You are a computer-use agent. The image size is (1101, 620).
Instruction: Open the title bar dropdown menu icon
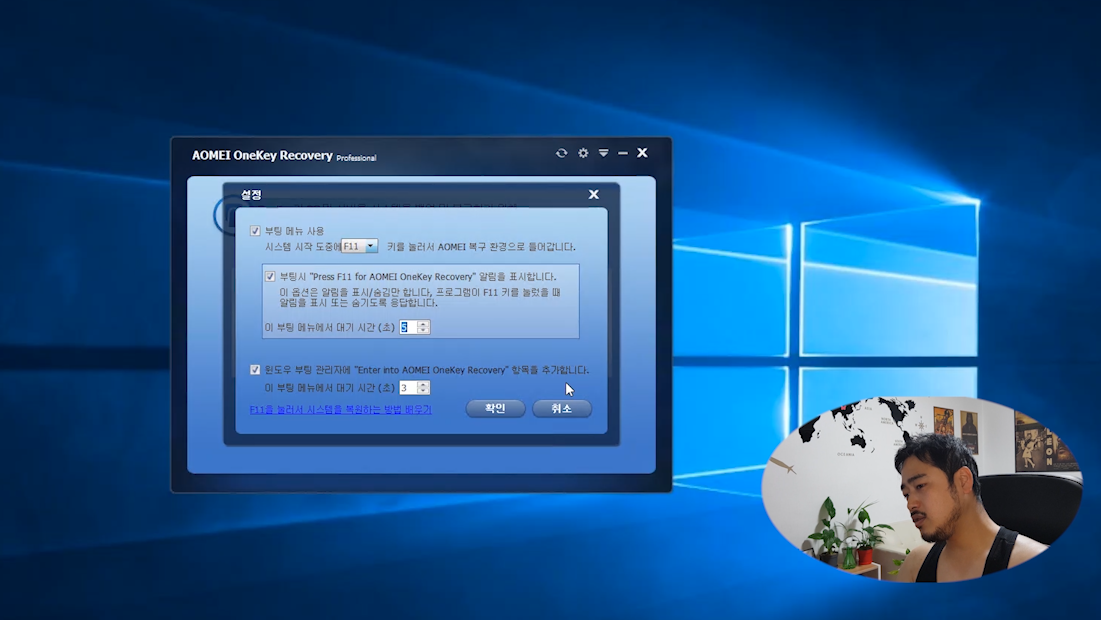603,152
